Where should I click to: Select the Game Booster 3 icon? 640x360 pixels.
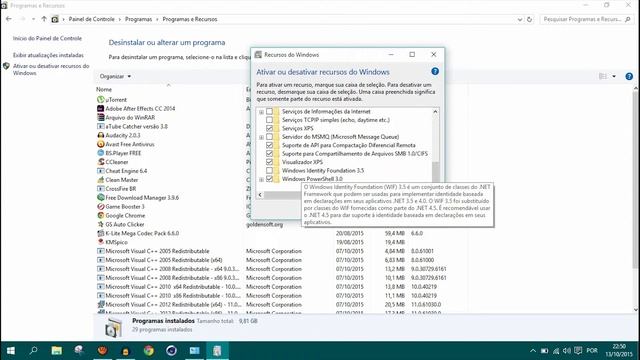100,207
